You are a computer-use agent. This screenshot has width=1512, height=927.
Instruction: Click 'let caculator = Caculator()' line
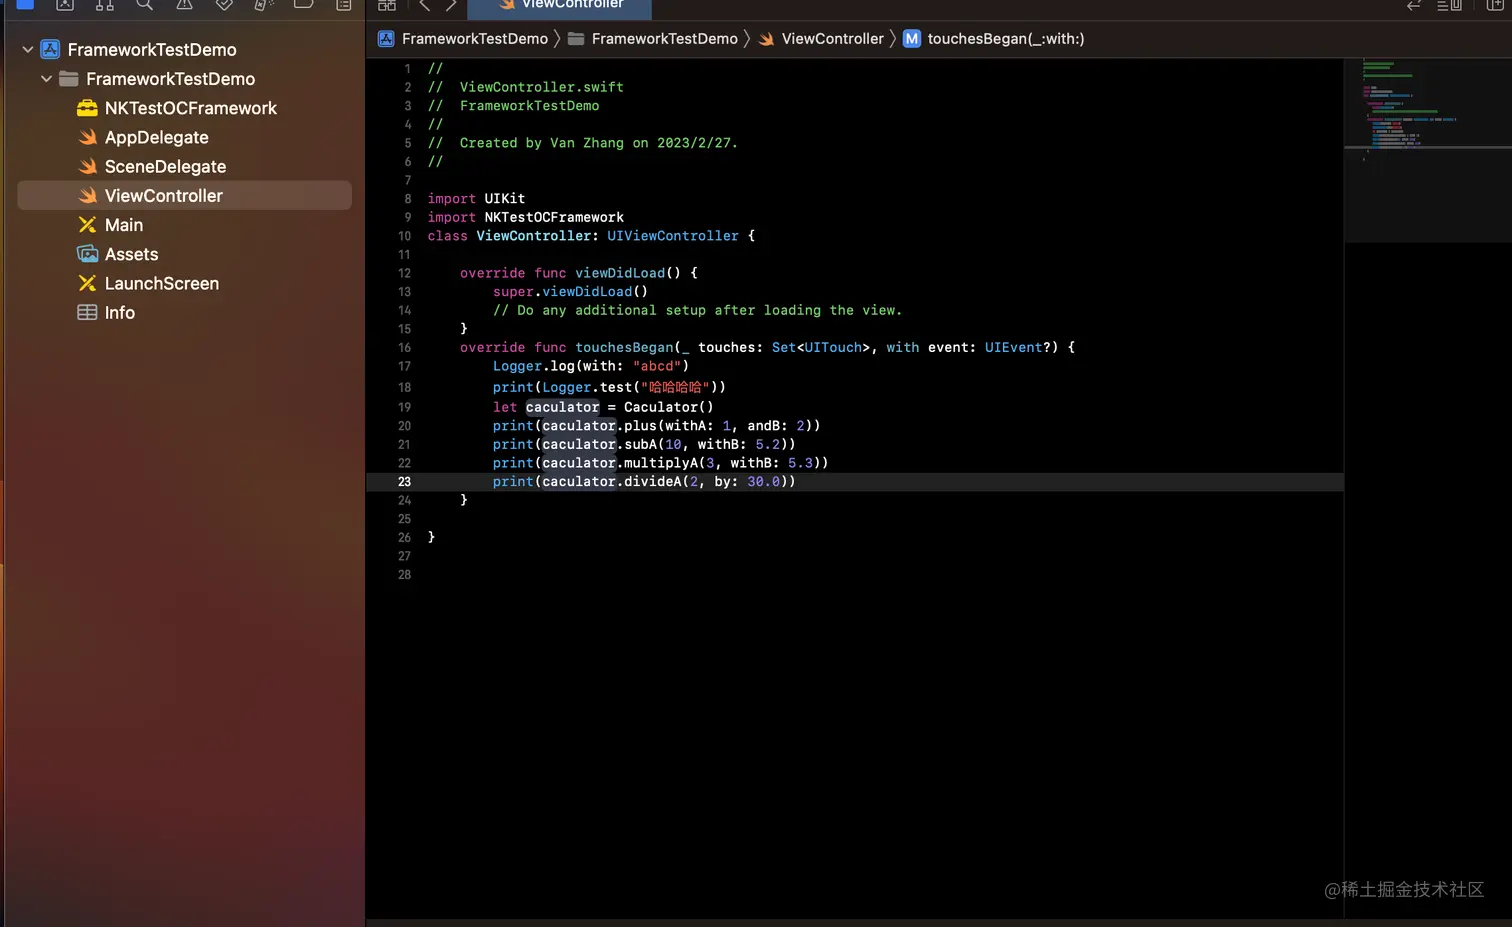(602, 407)
